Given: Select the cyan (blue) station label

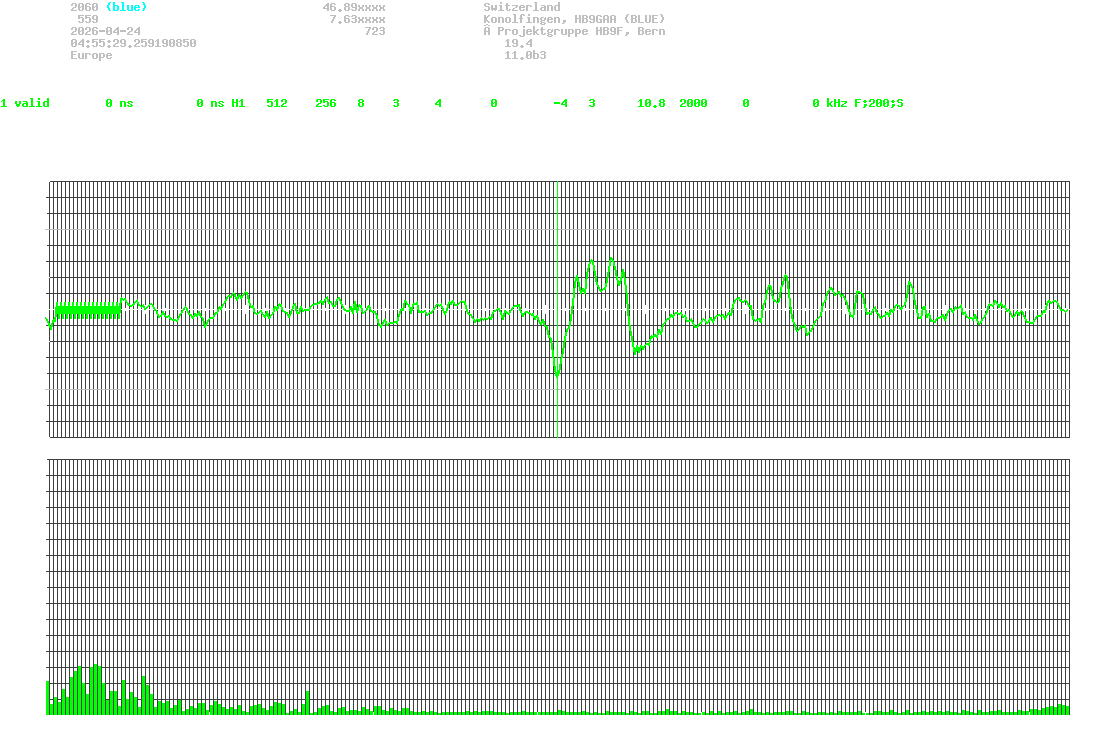Looking at the screenshot, I should pos(126,7).
